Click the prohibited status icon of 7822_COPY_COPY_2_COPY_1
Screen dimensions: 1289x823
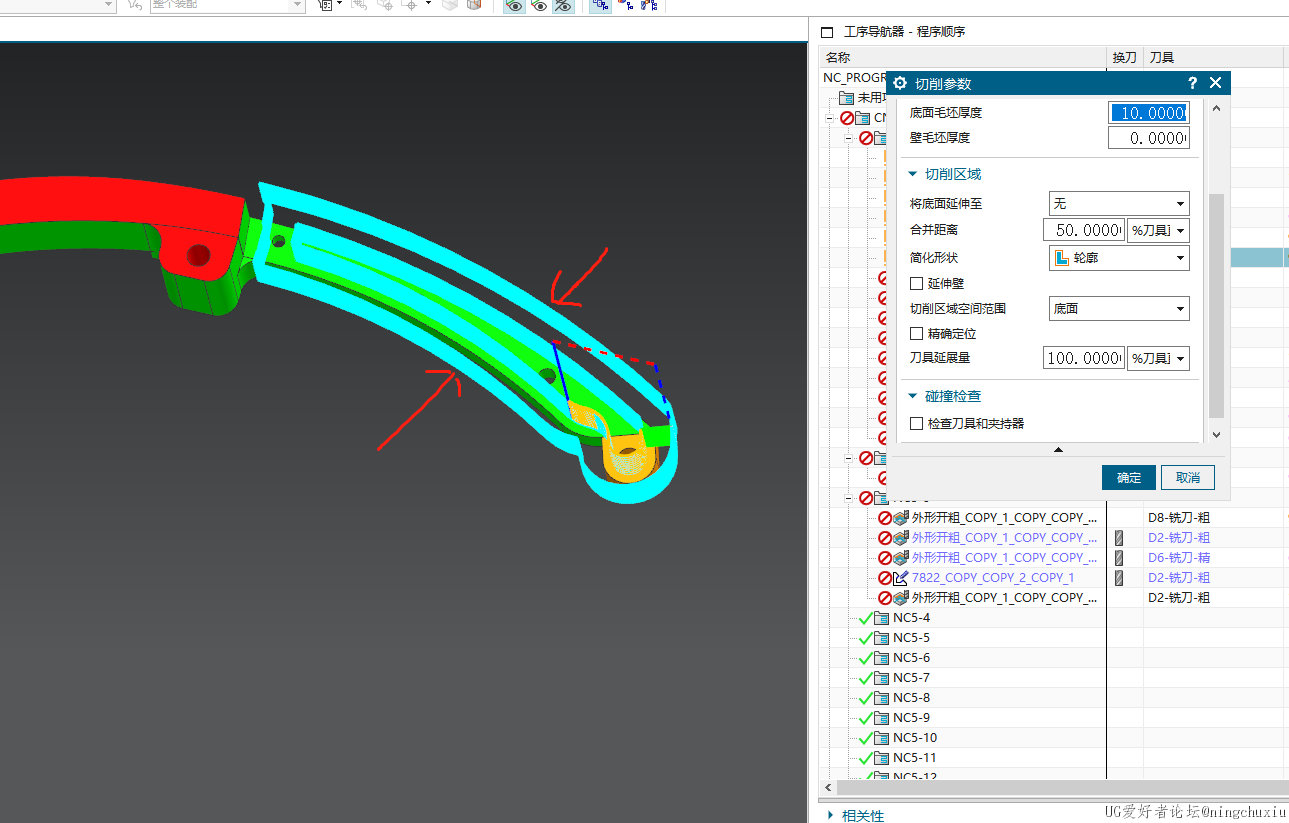[885, 578]
